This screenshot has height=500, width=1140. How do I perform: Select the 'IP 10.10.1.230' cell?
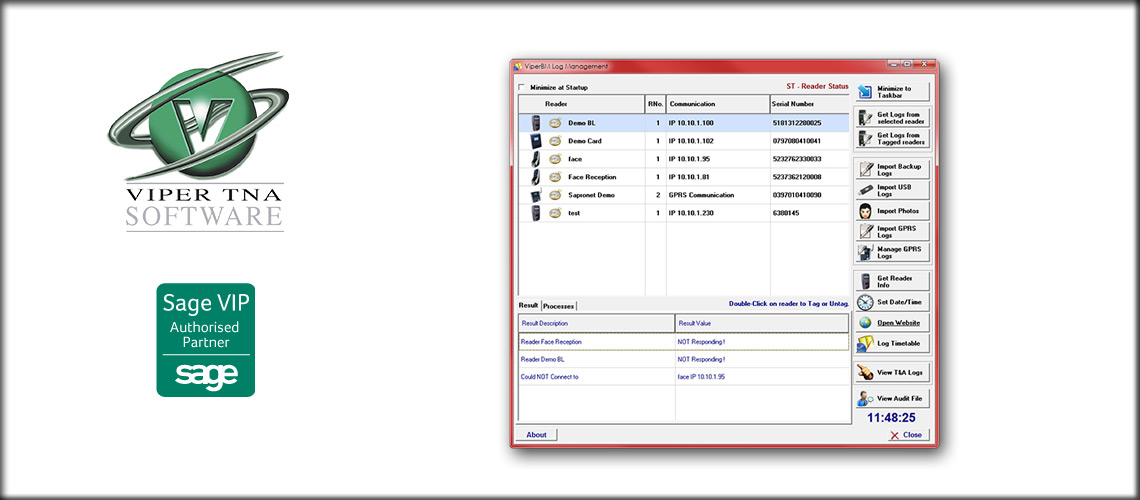[x=718, y=213]
